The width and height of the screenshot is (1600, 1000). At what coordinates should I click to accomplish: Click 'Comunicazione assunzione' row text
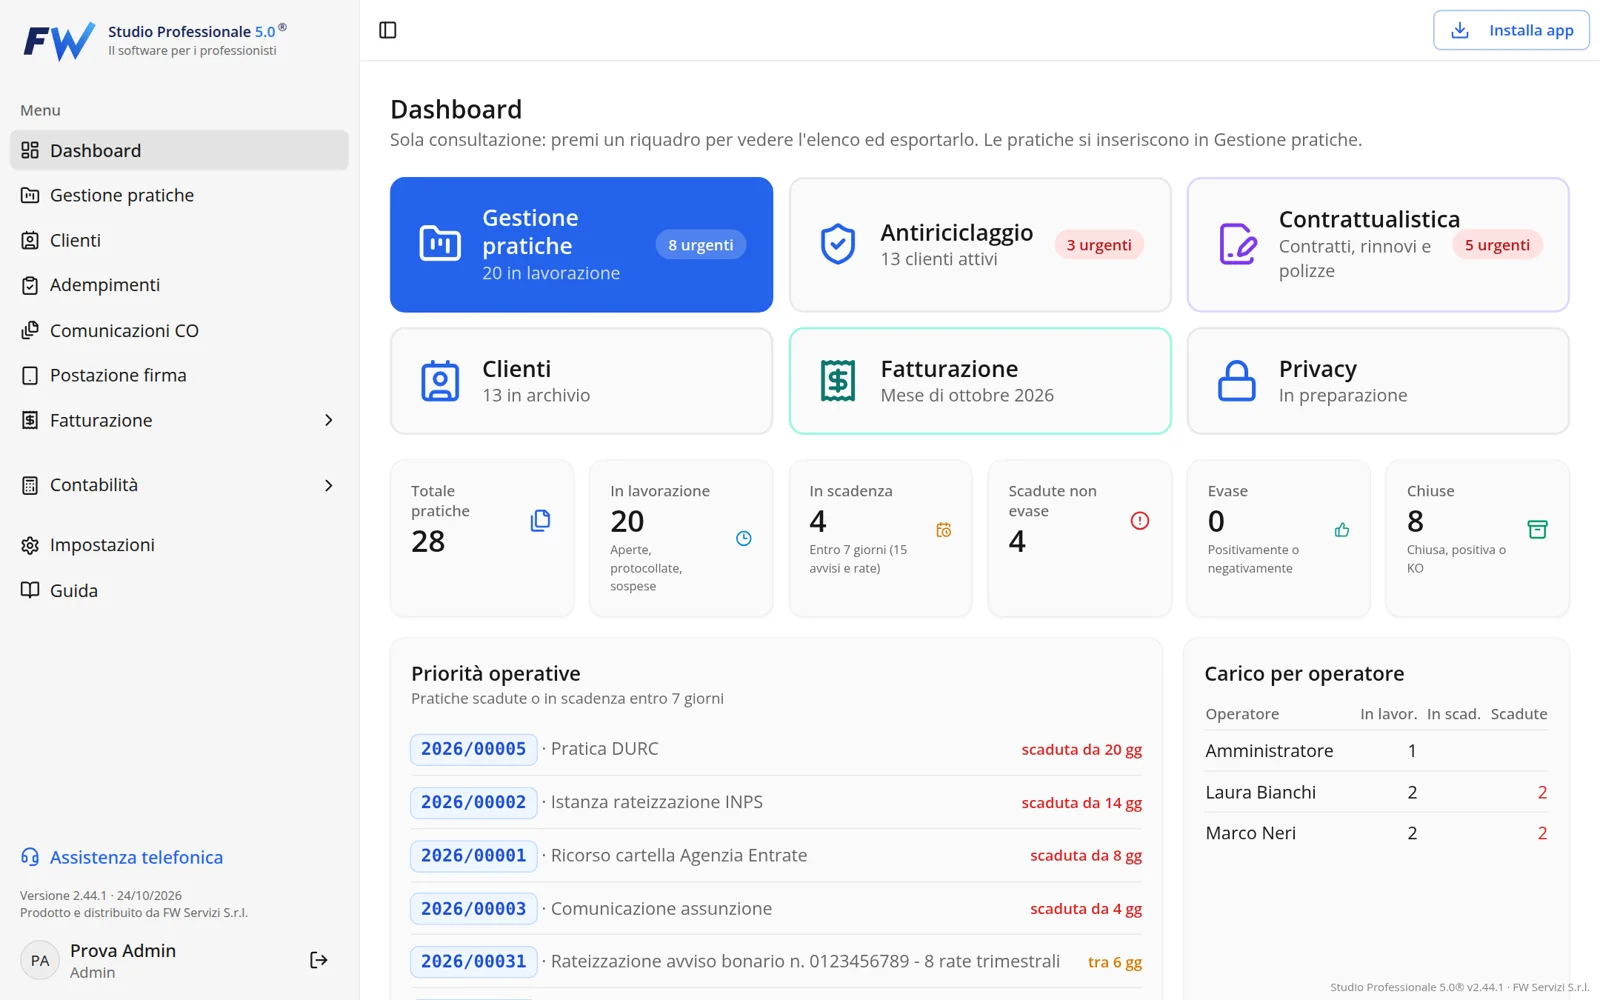(661, 908)
